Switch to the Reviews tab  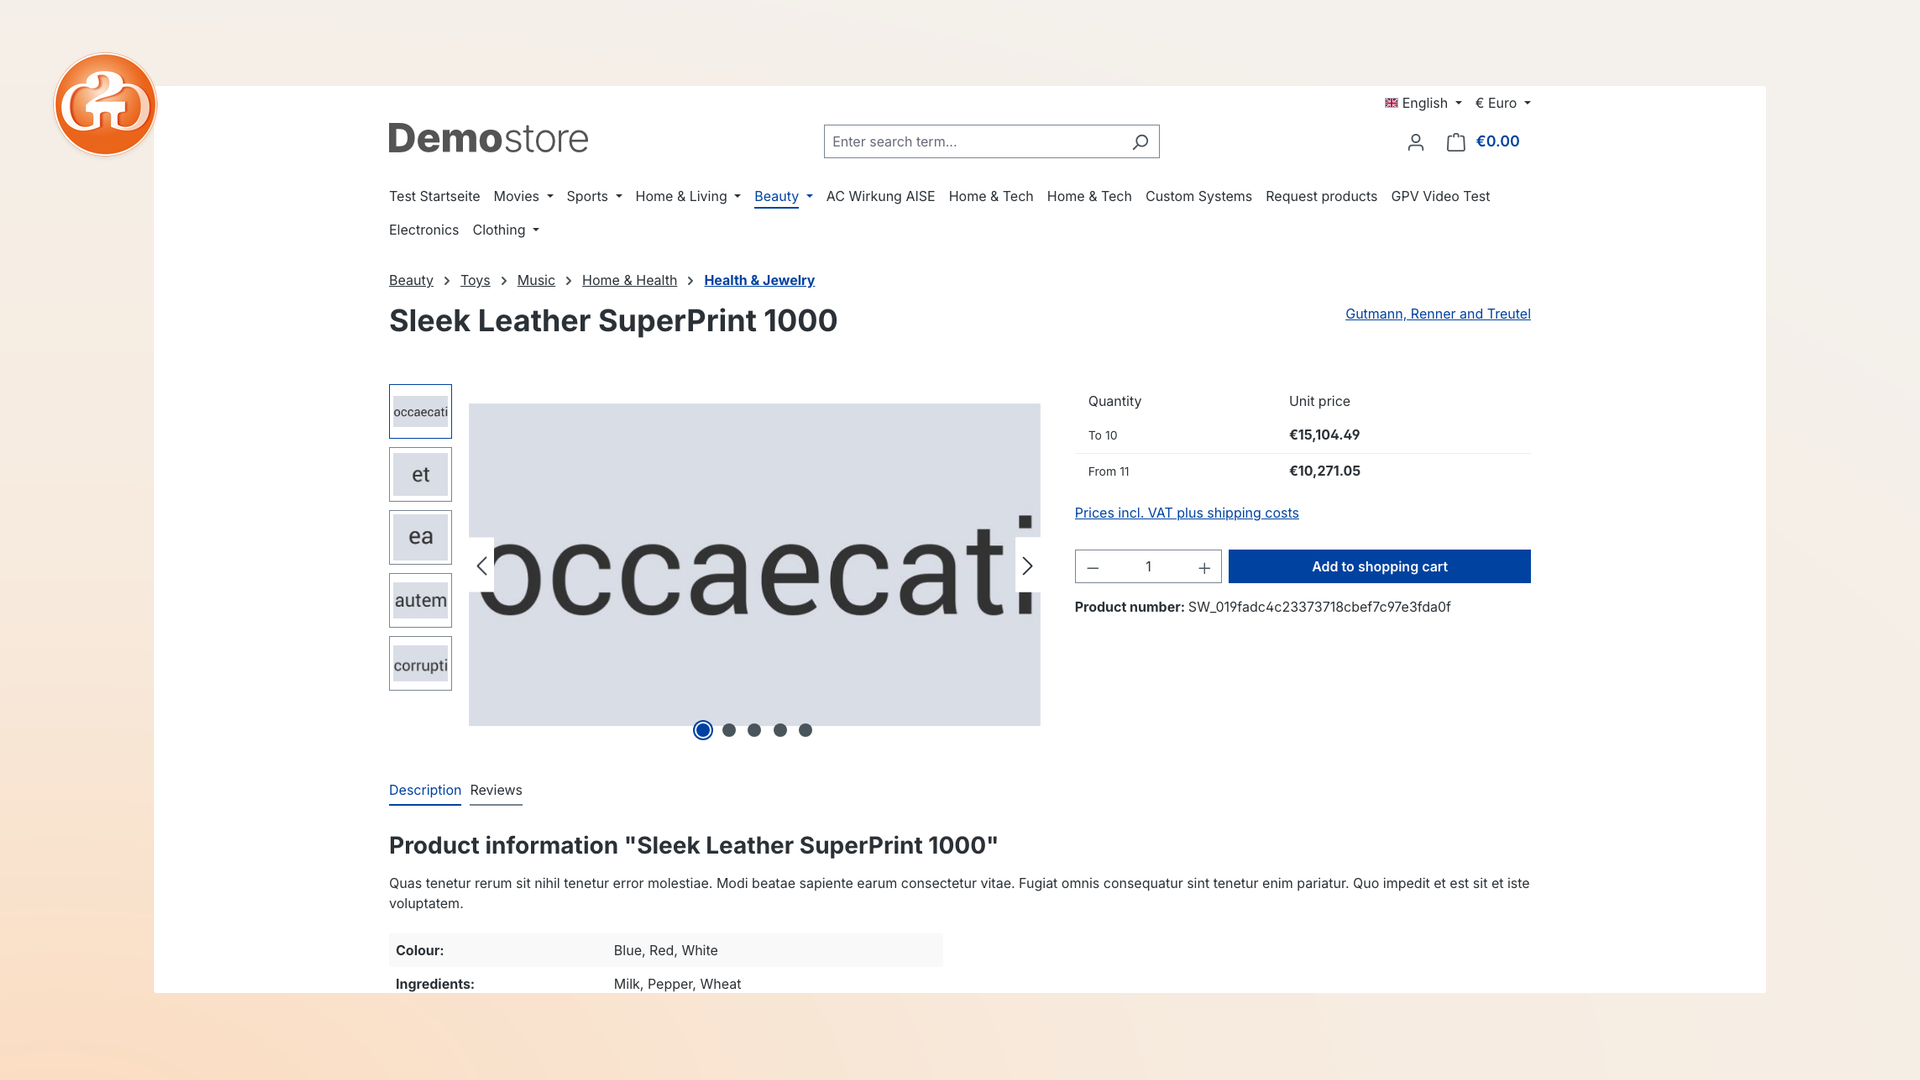click(496, 790)
